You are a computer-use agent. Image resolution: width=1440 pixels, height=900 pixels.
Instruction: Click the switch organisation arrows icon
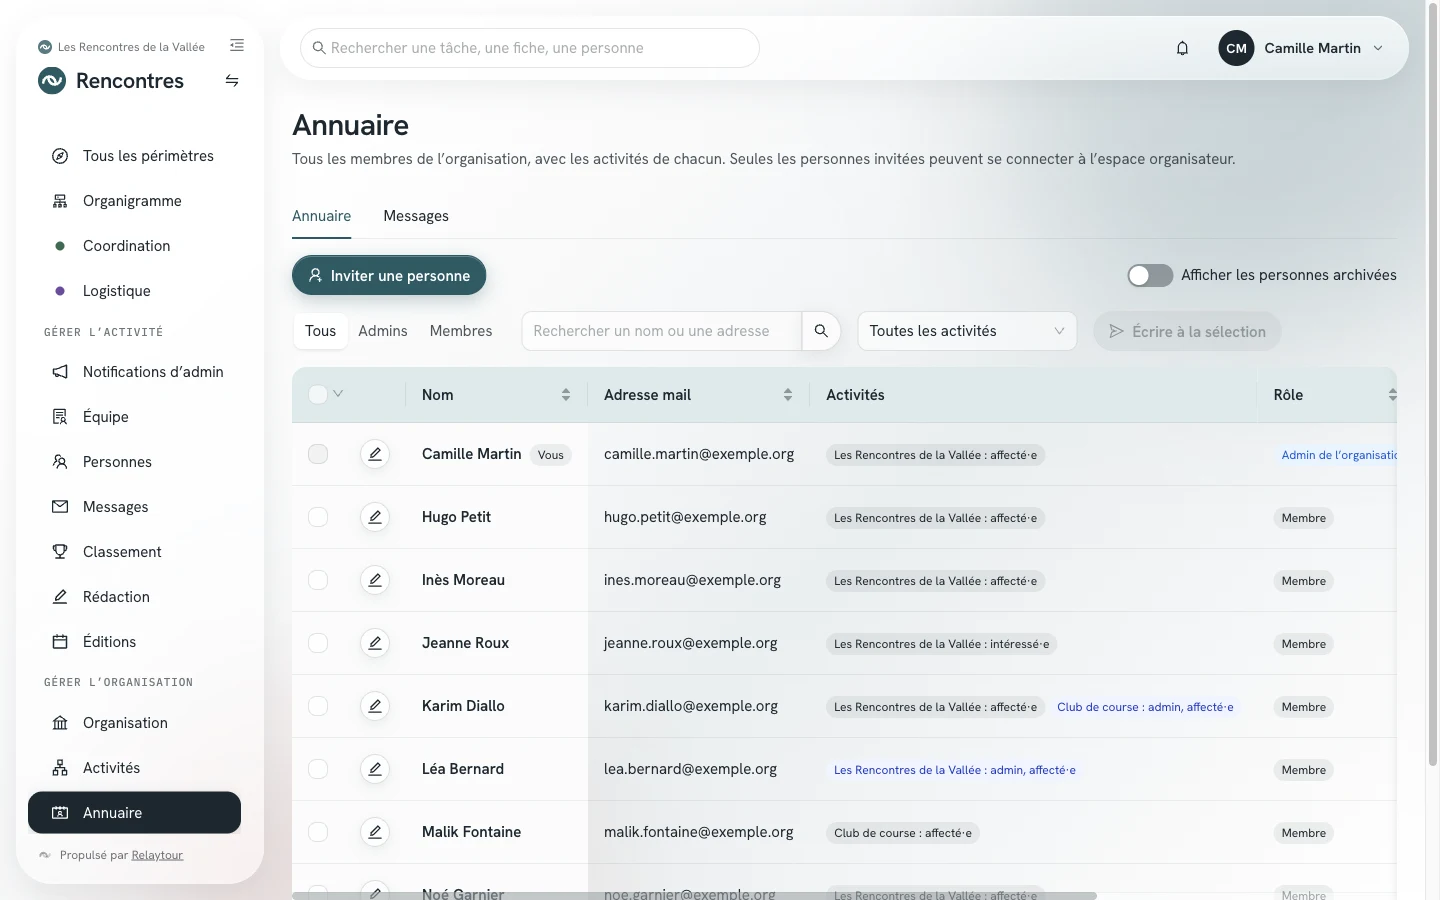(232, 81)
